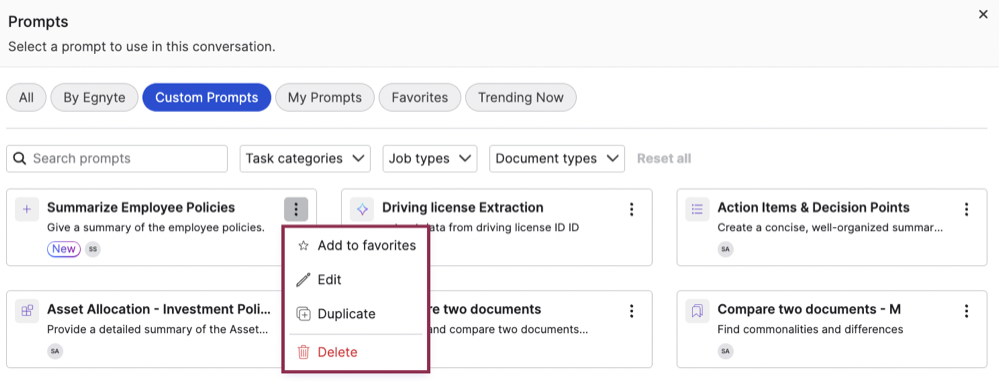Click the grid icon on Asset Allocation card

coord(27,311)
